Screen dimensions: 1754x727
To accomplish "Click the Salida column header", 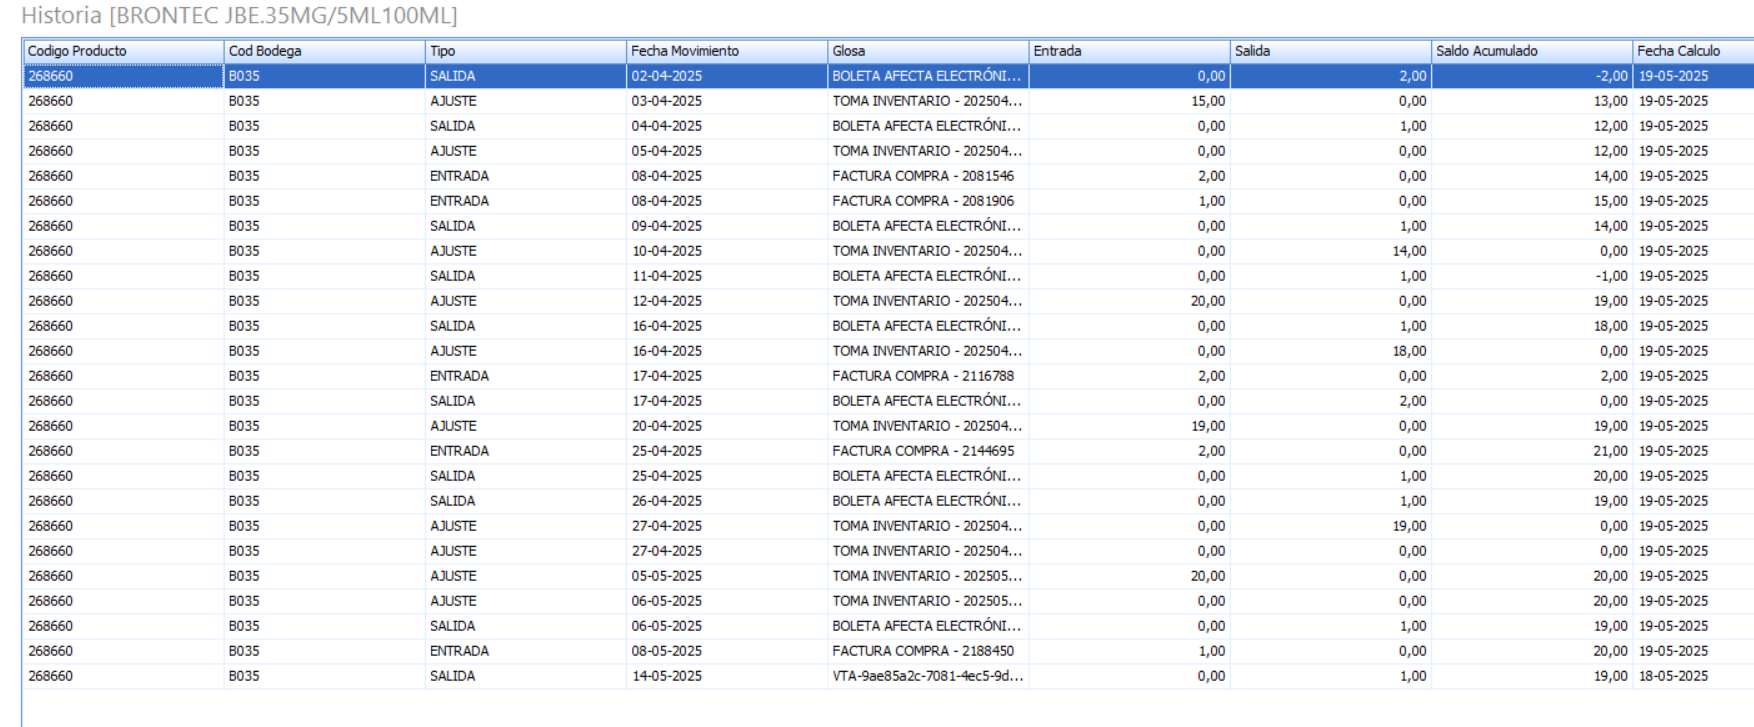I will coord(1331,51).
